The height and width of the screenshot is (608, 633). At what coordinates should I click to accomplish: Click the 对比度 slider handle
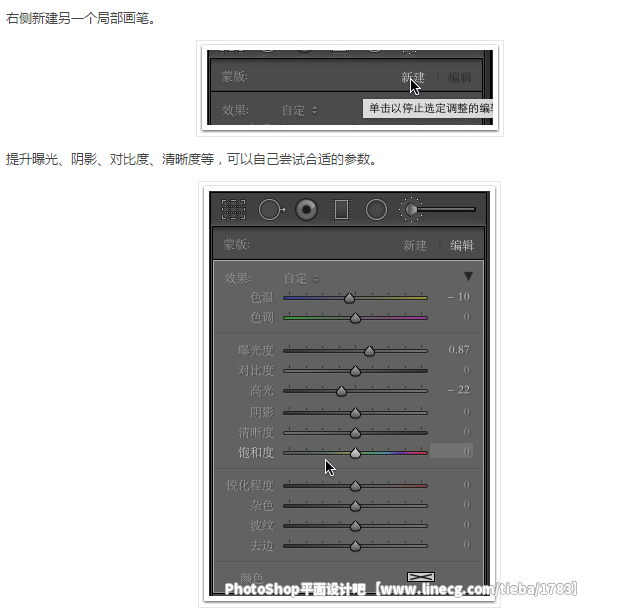355,371
